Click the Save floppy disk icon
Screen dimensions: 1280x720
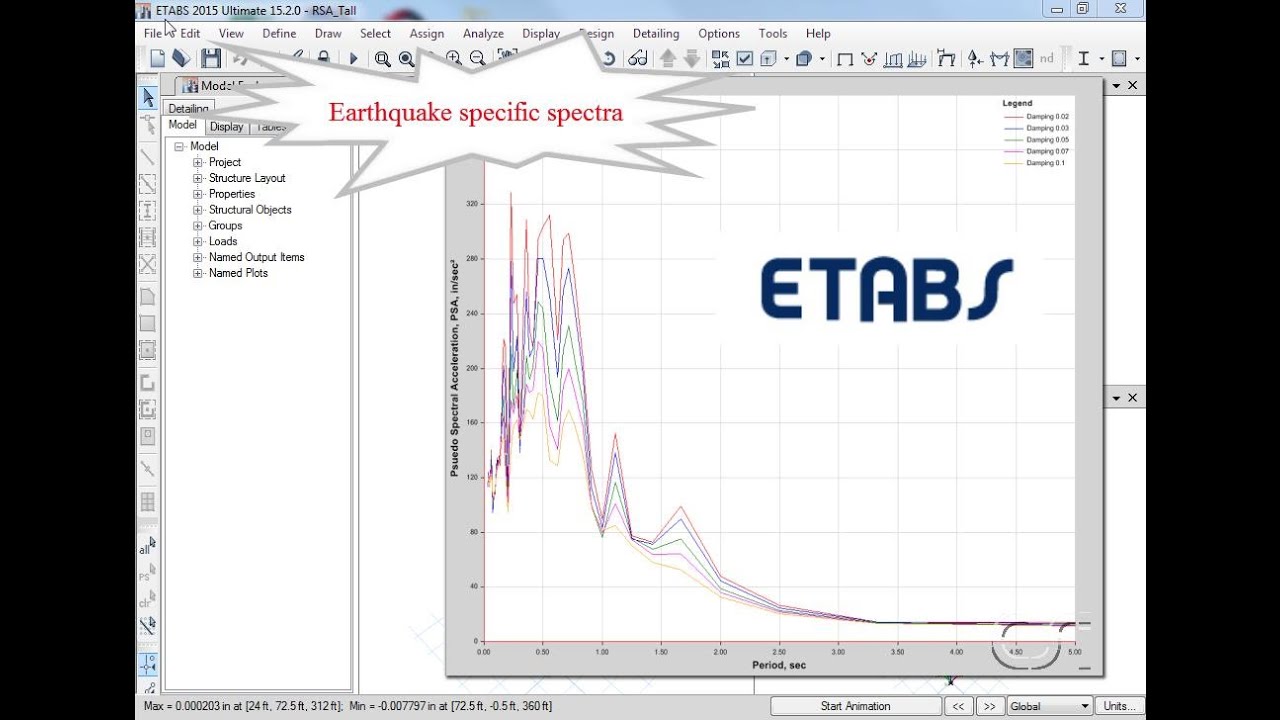(x=211, y=59)
